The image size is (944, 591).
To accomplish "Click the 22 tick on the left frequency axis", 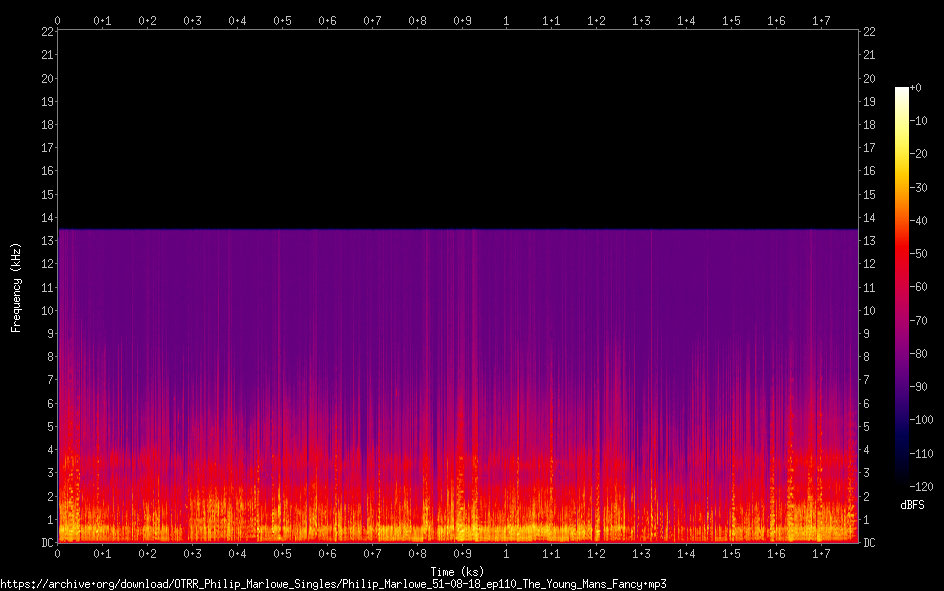I will 47,32.
